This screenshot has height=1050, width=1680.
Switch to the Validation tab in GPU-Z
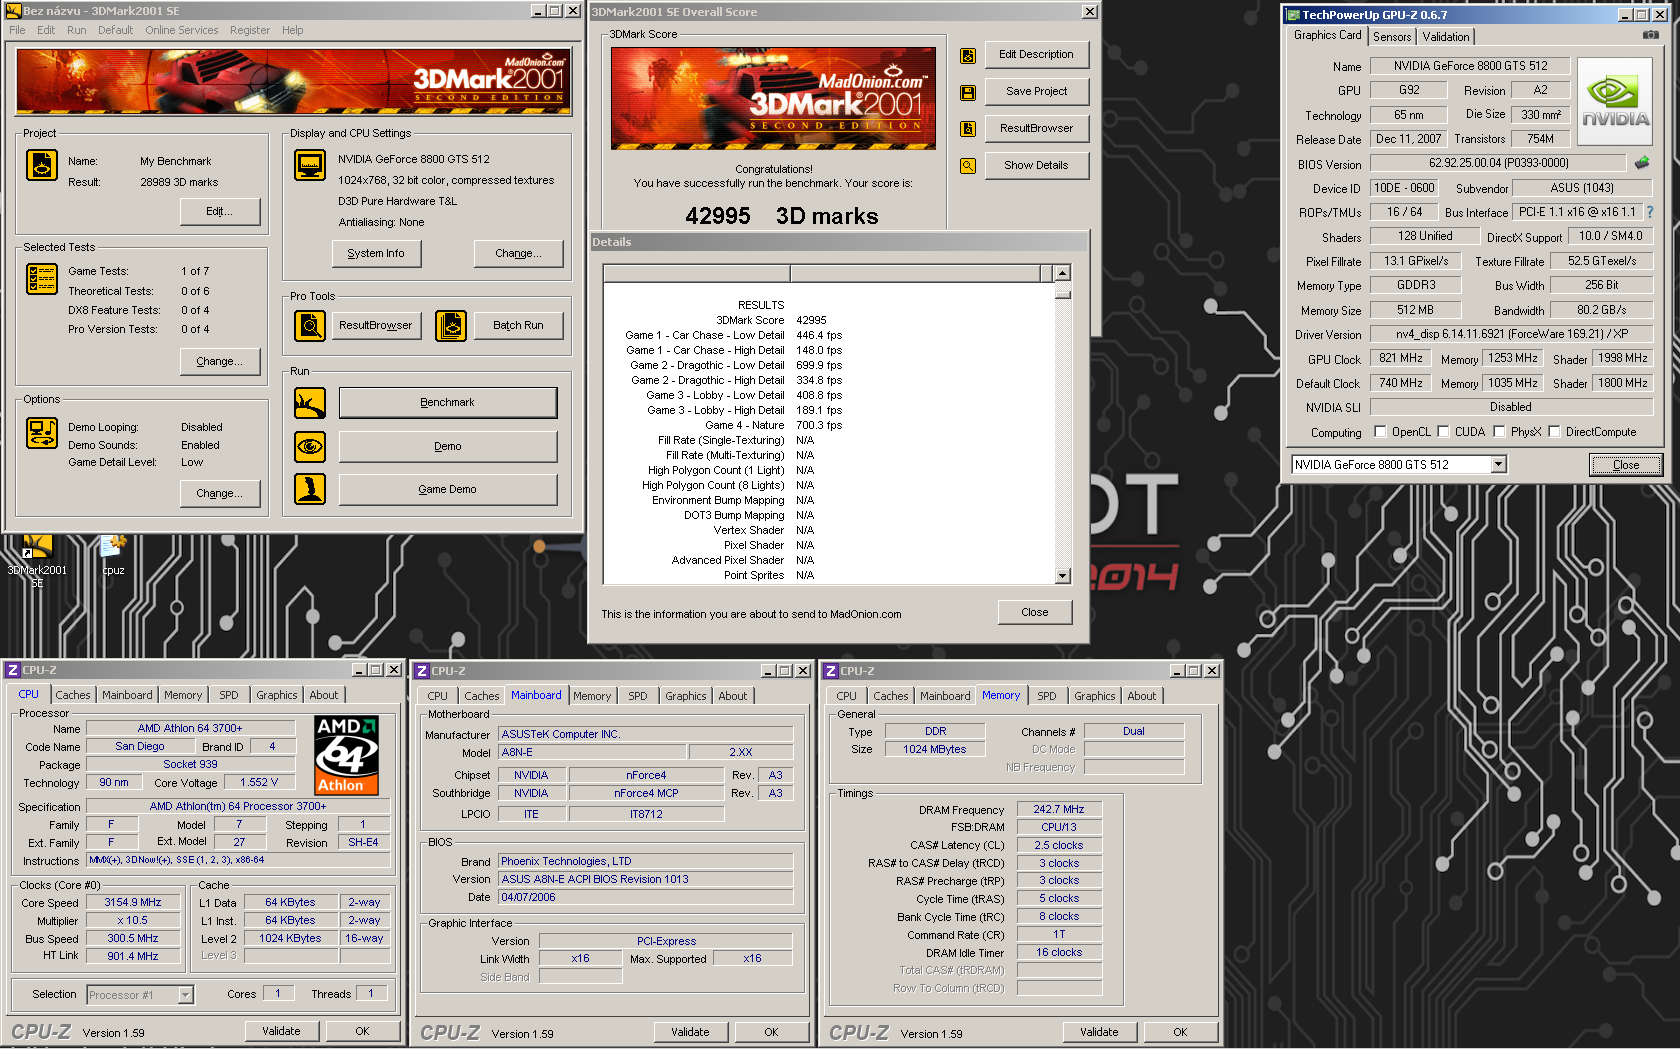[1446, 37]
